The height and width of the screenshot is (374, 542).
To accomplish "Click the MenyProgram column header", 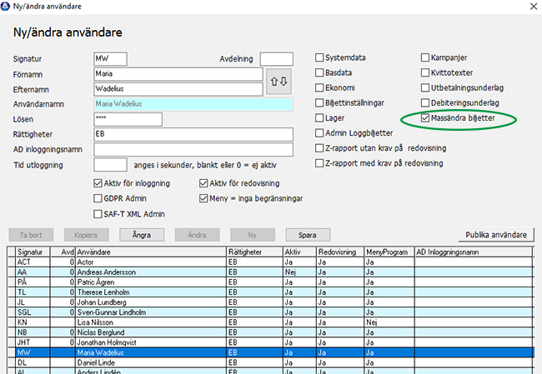I will click(x=389, y=252).
